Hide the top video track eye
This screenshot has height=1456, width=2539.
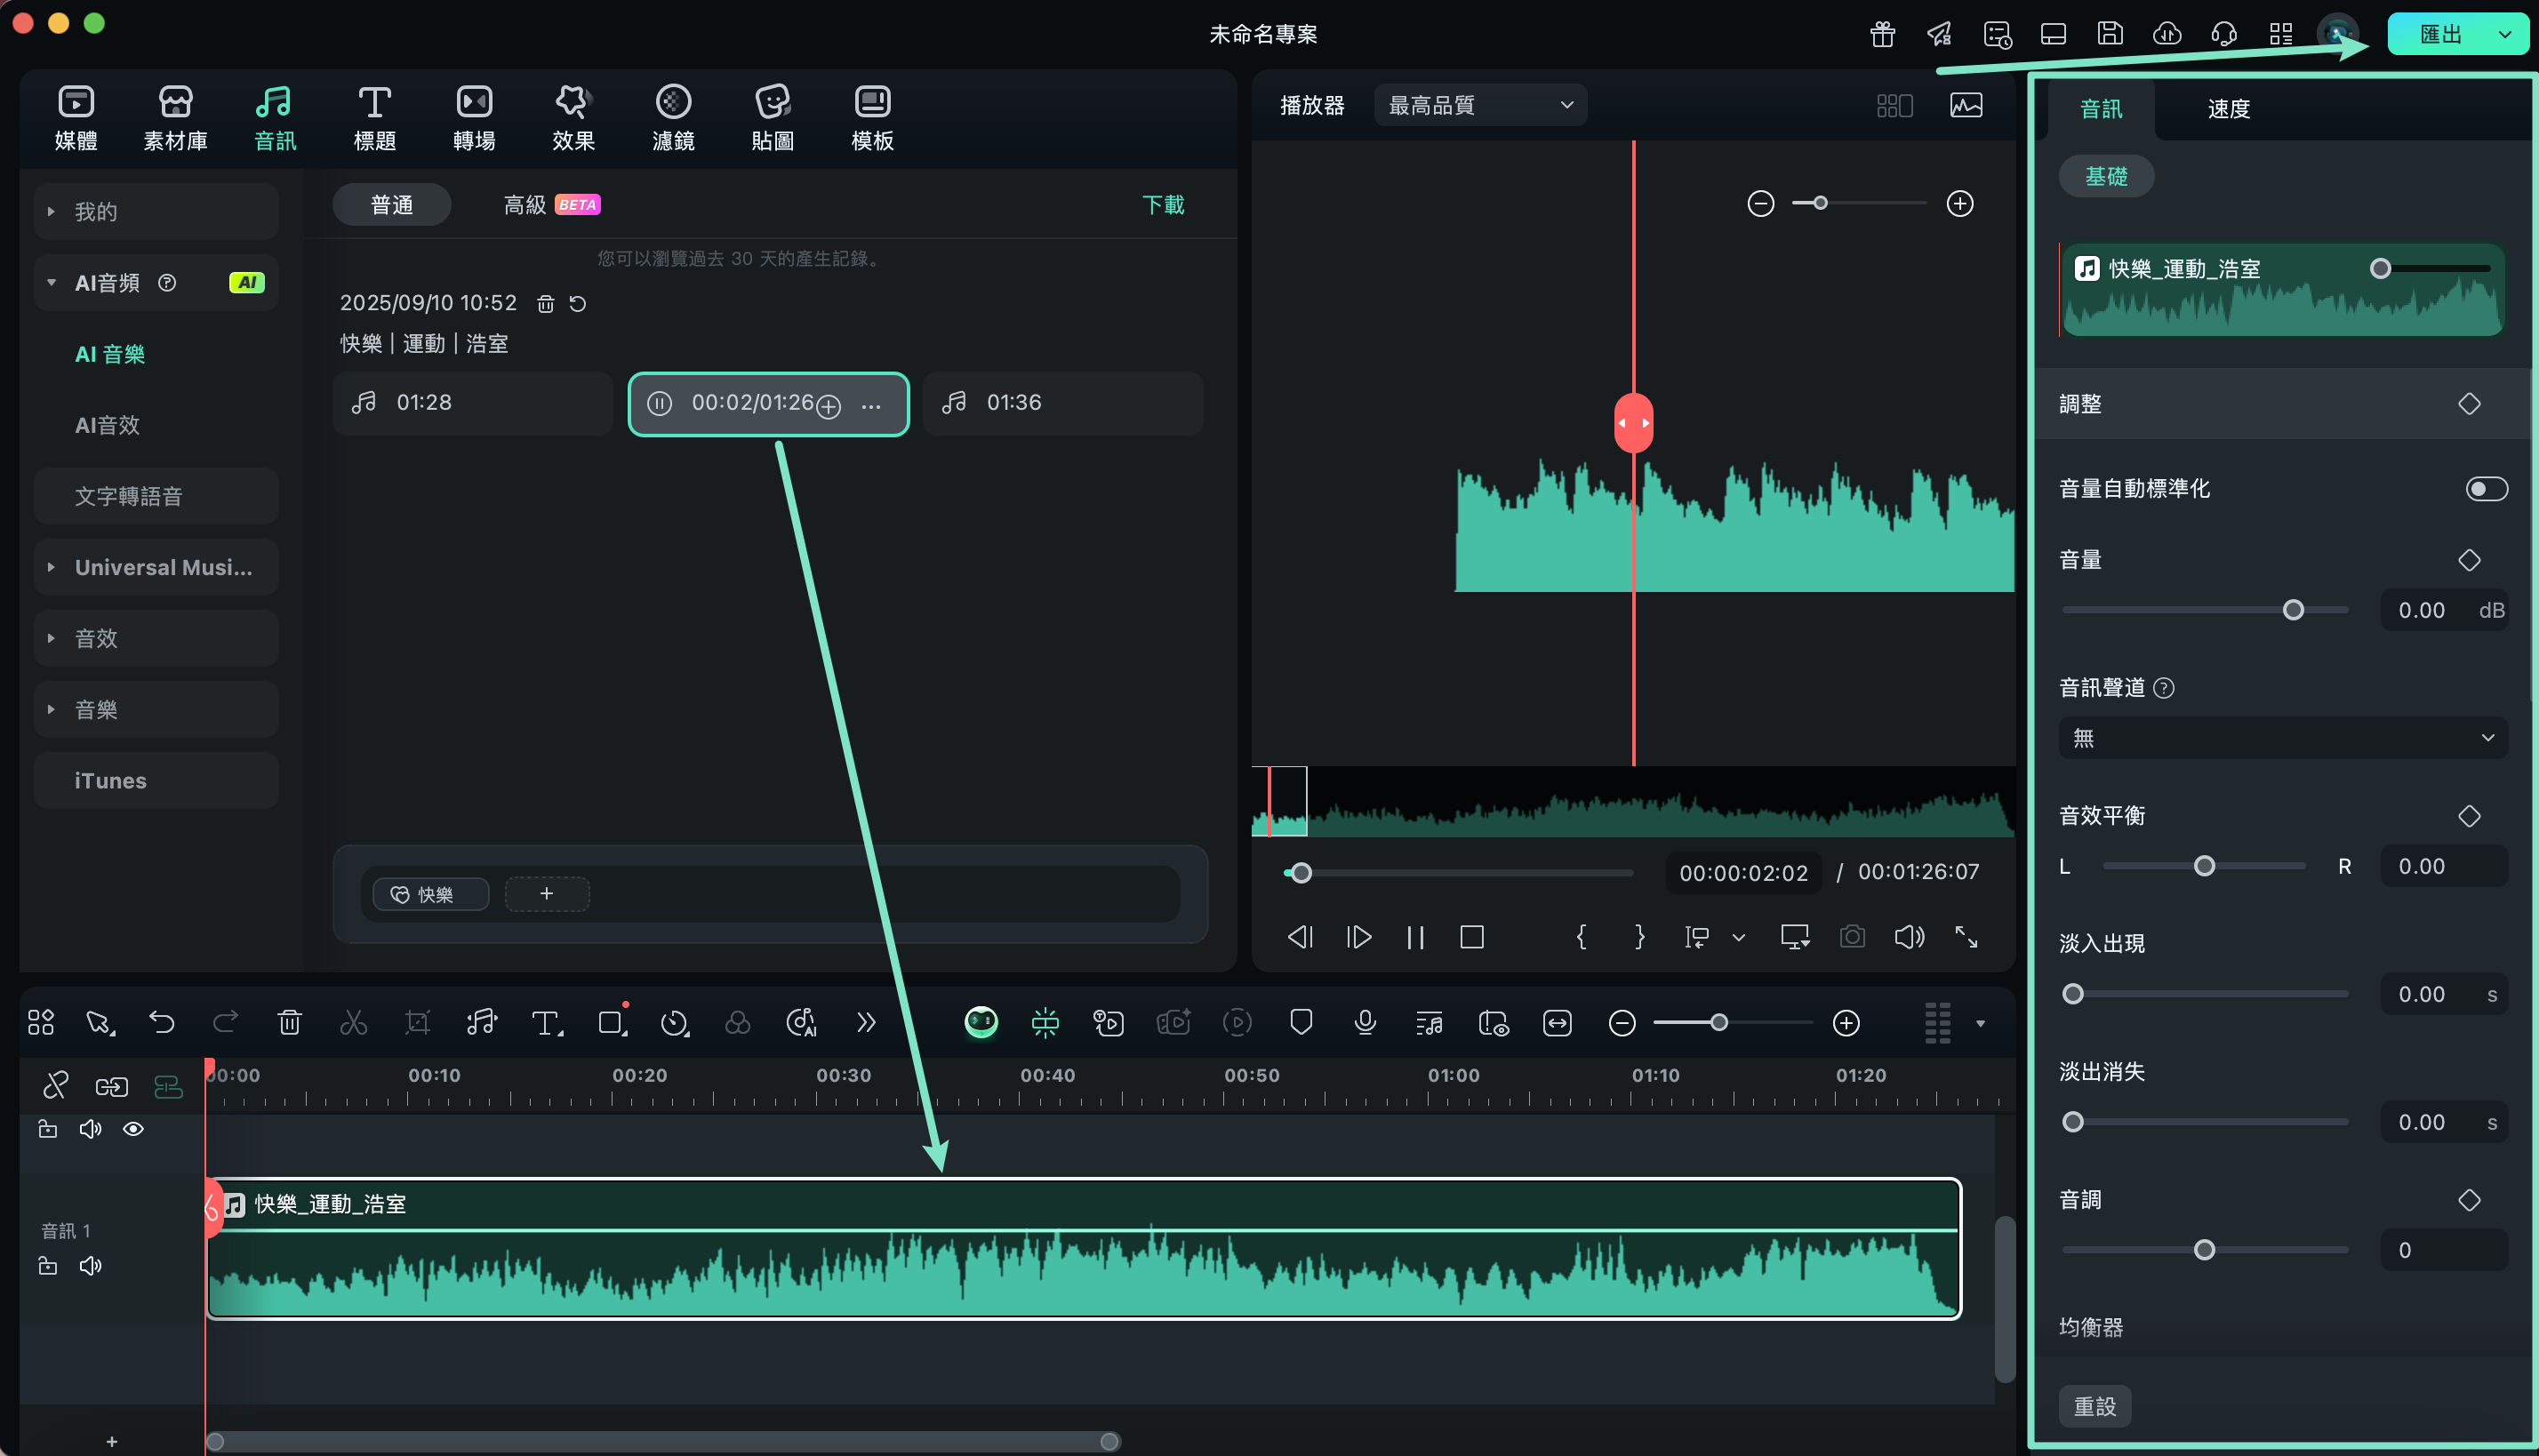pyautogui.click(x=133, y=1129)
